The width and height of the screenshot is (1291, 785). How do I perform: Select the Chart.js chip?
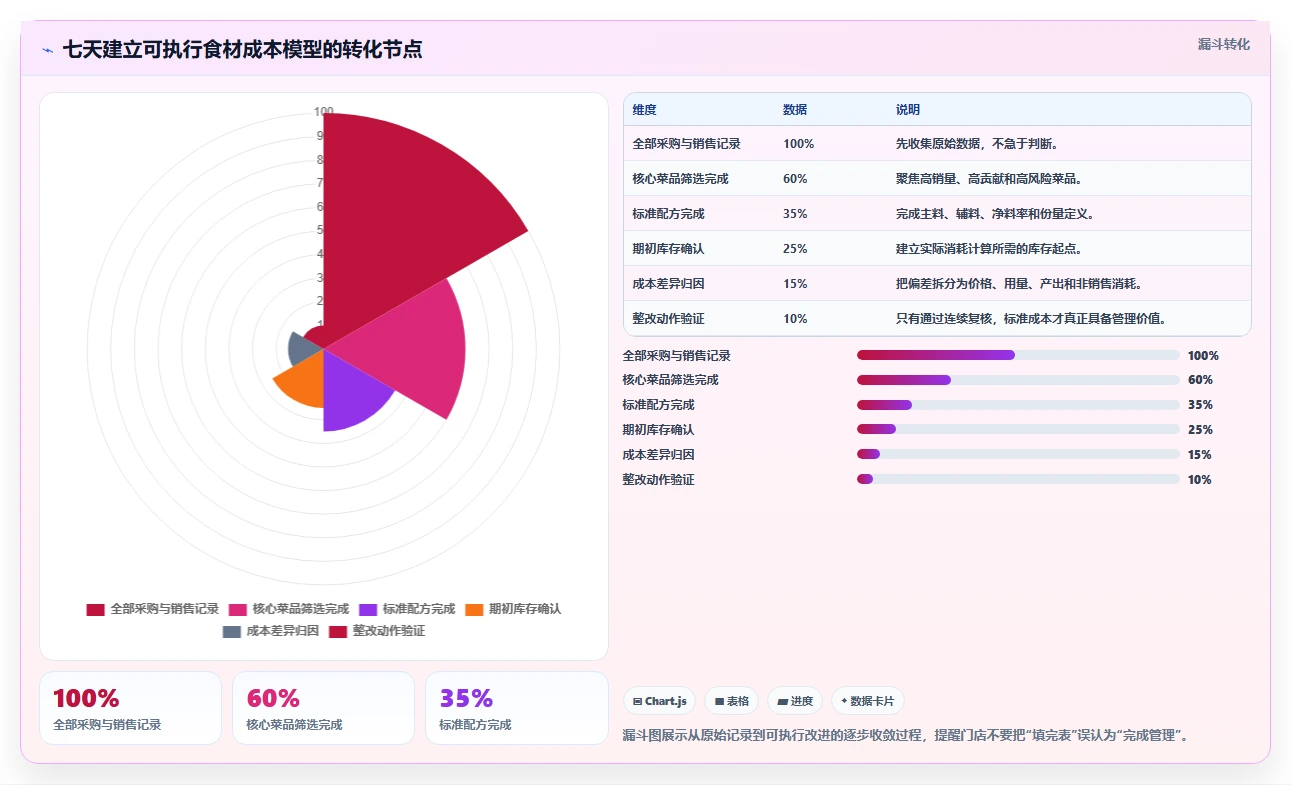(x=660, y=701)
